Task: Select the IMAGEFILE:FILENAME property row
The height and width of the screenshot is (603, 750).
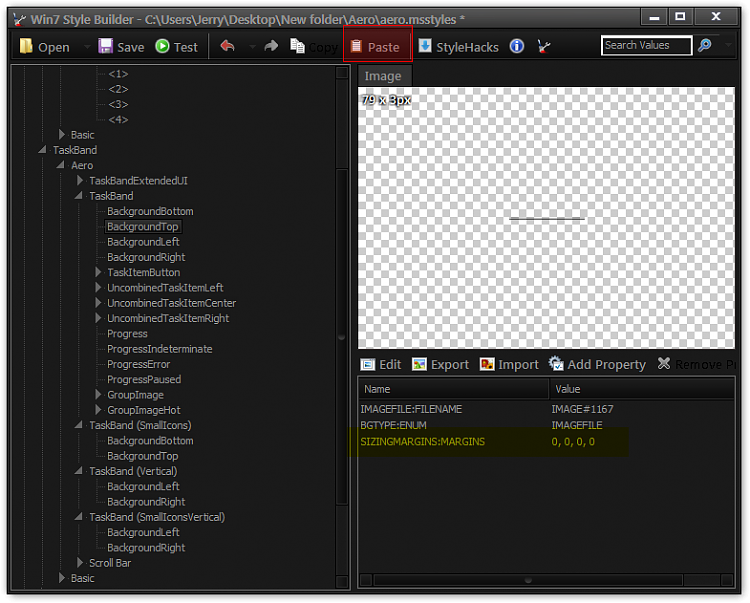Action: [546, 409]
